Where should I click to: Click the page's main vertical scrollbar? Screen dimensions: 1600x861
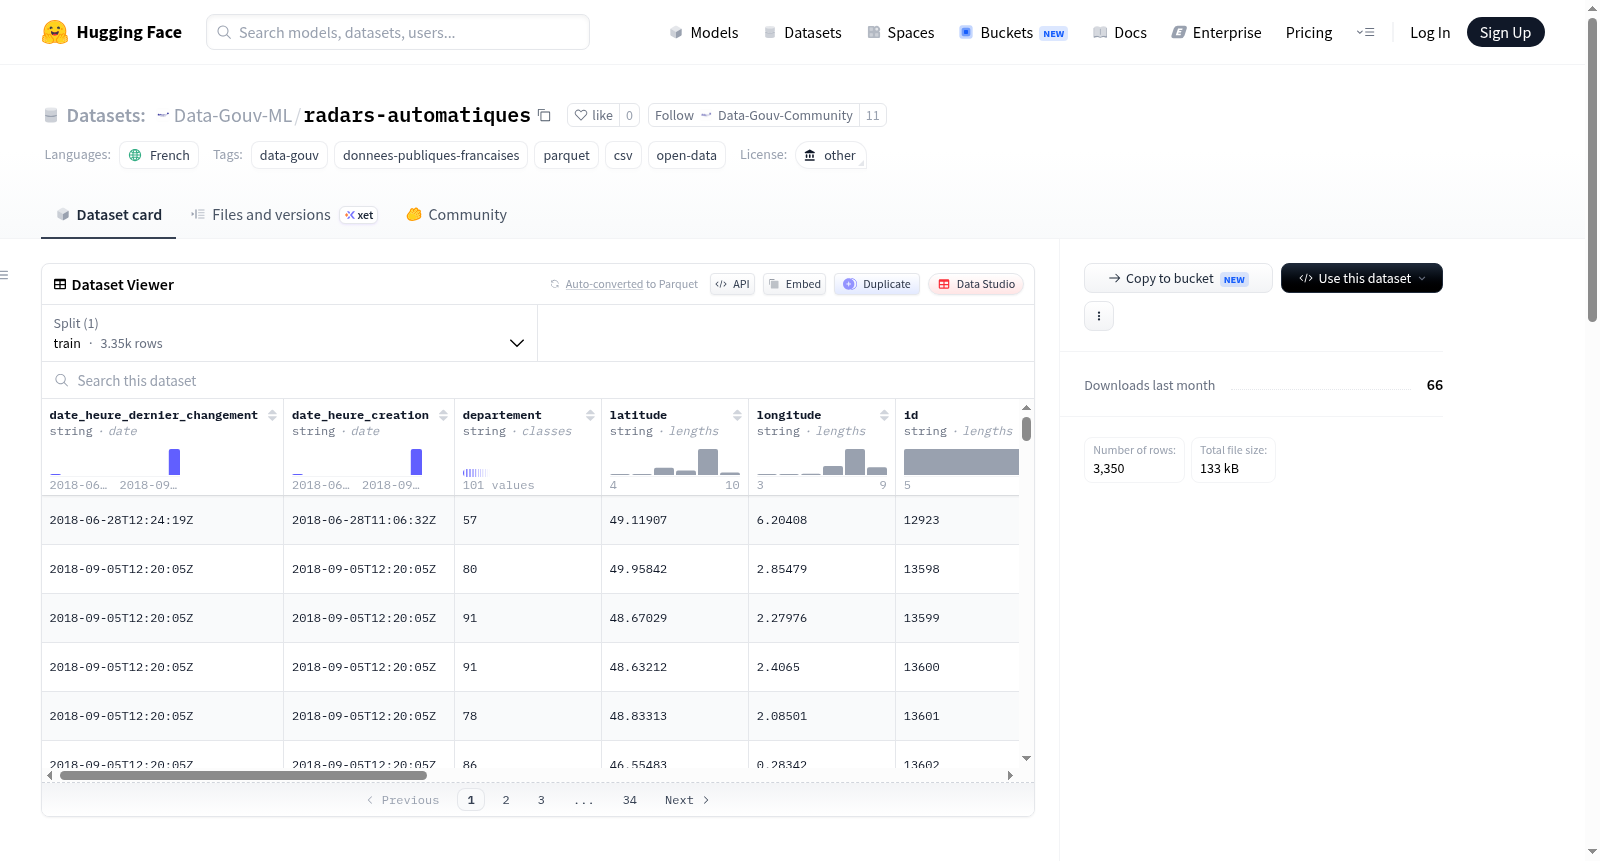1593,169
